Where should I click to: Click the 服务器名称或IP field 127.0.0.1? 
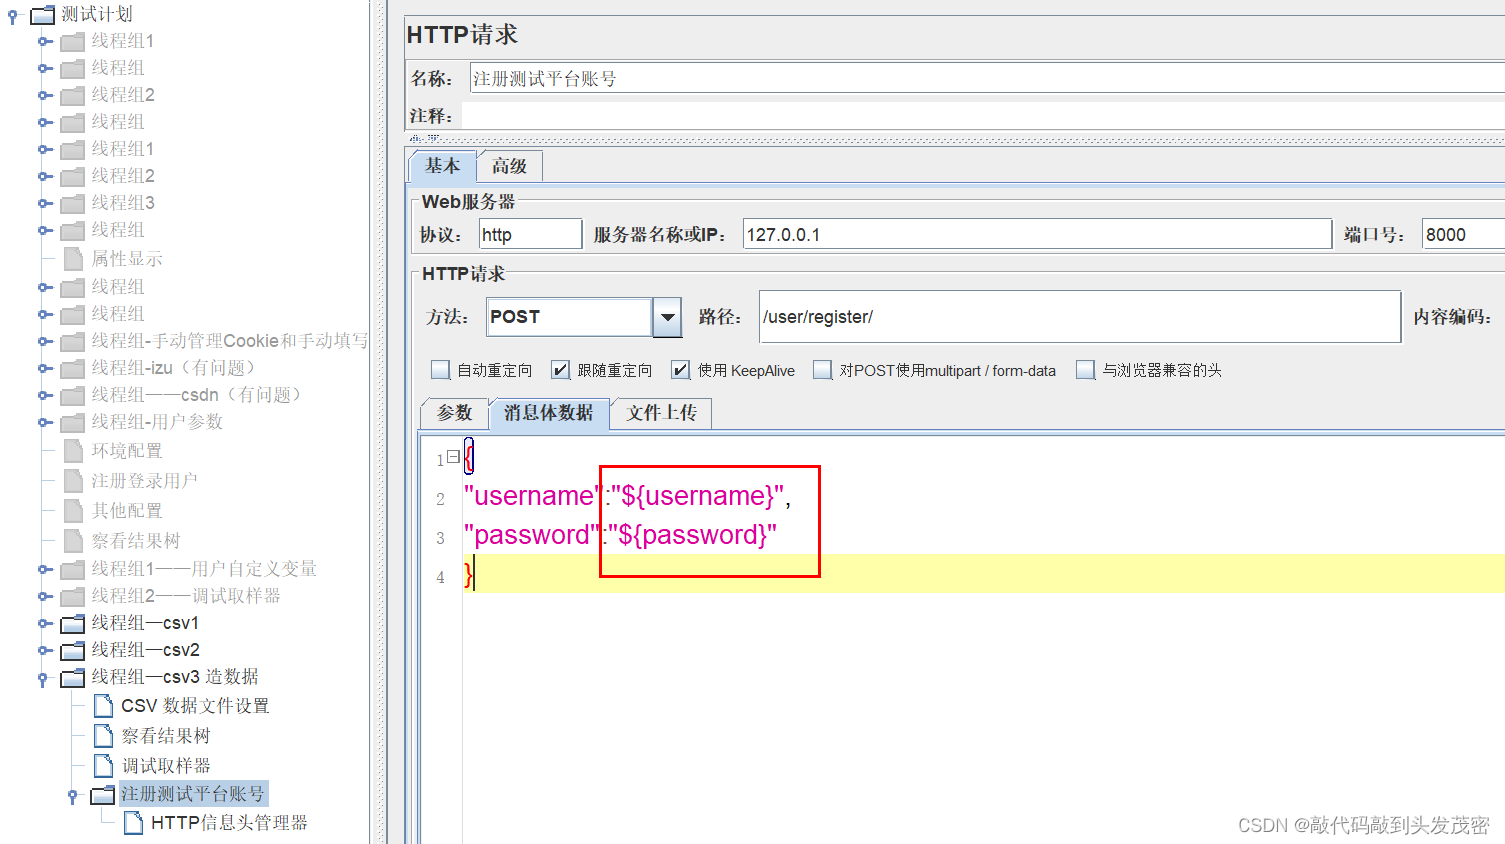point(1037,234)
